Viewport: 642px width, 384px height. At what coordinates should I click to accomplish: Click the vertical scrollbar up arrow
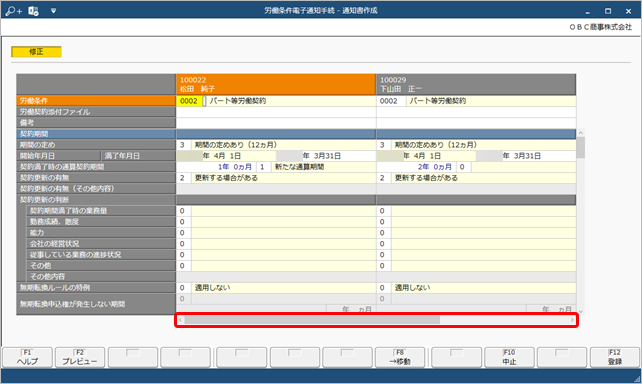click(581, 133)
